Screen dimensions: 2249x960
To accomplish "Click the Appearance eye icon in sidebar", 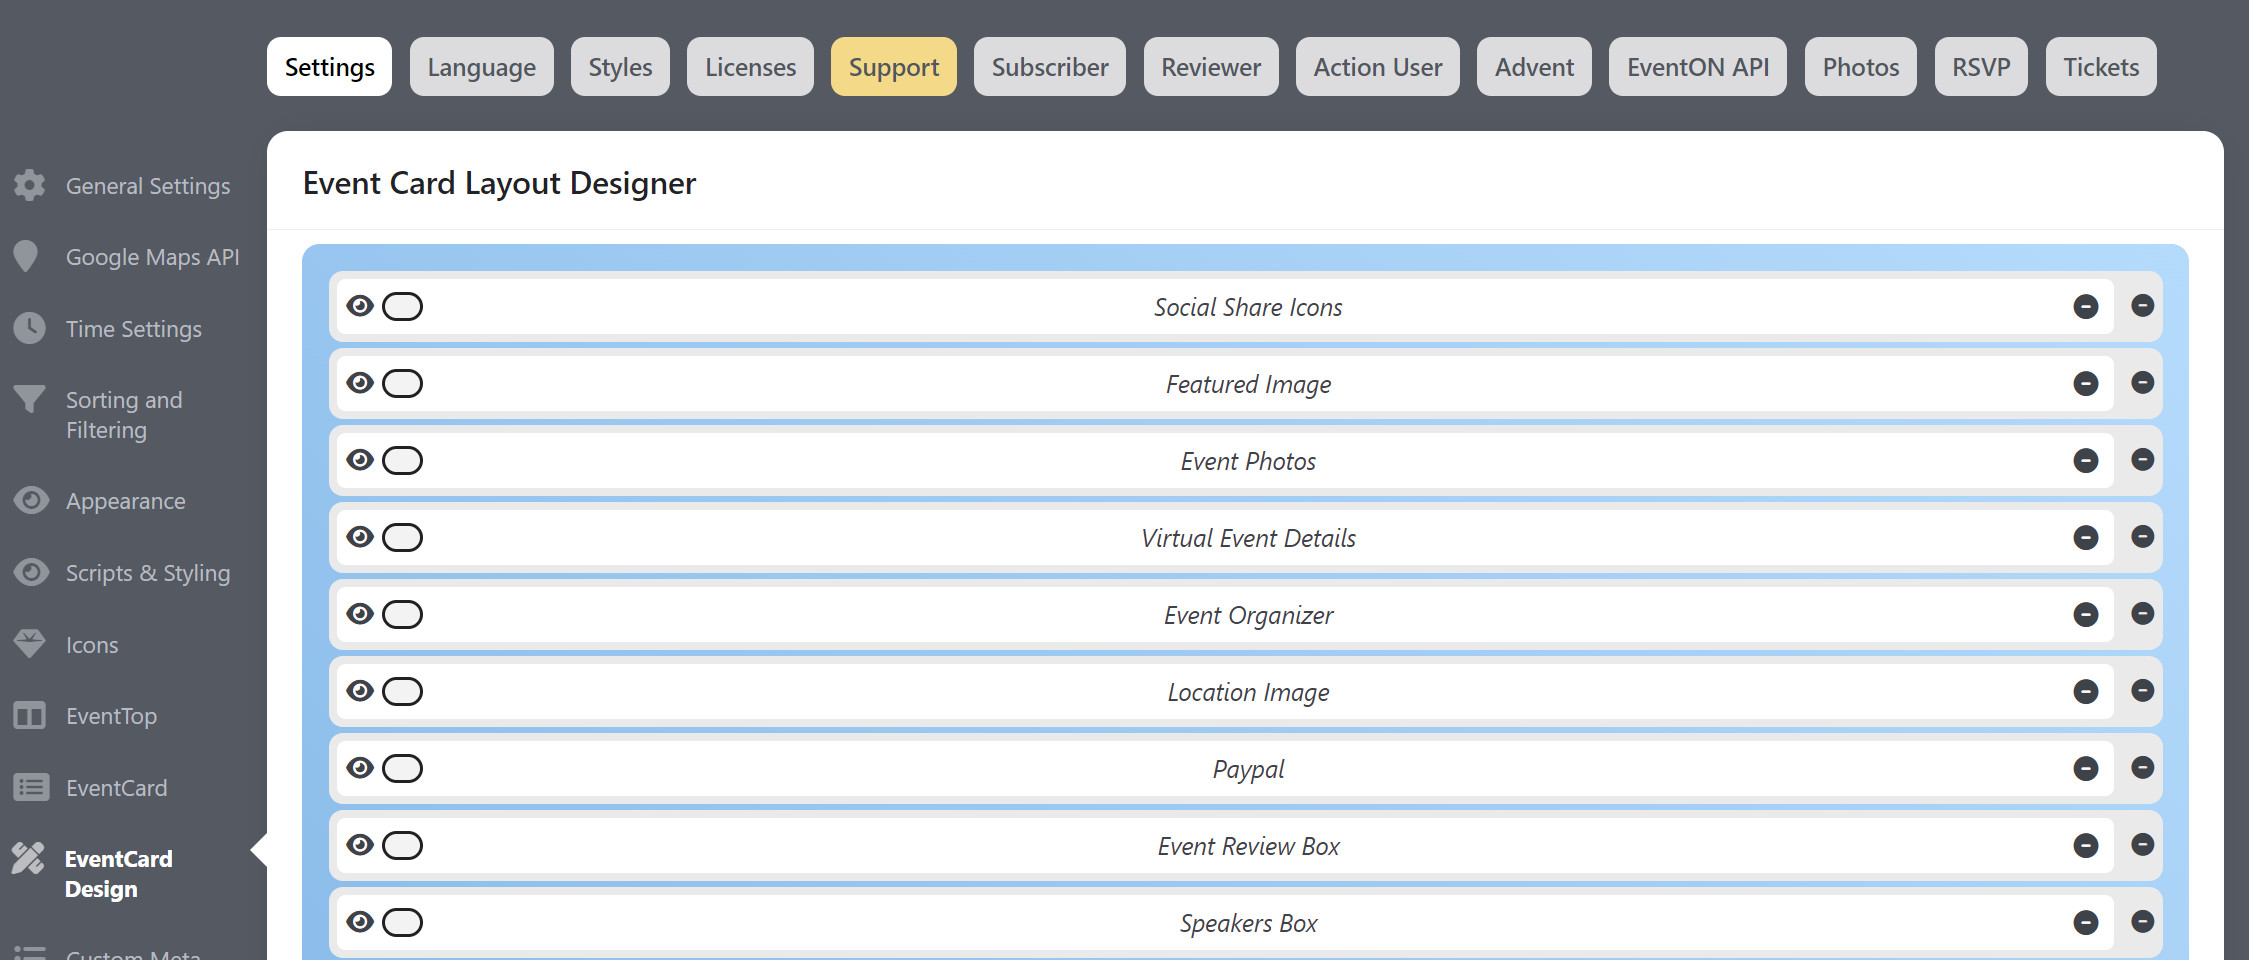I will tap(31, 500).
